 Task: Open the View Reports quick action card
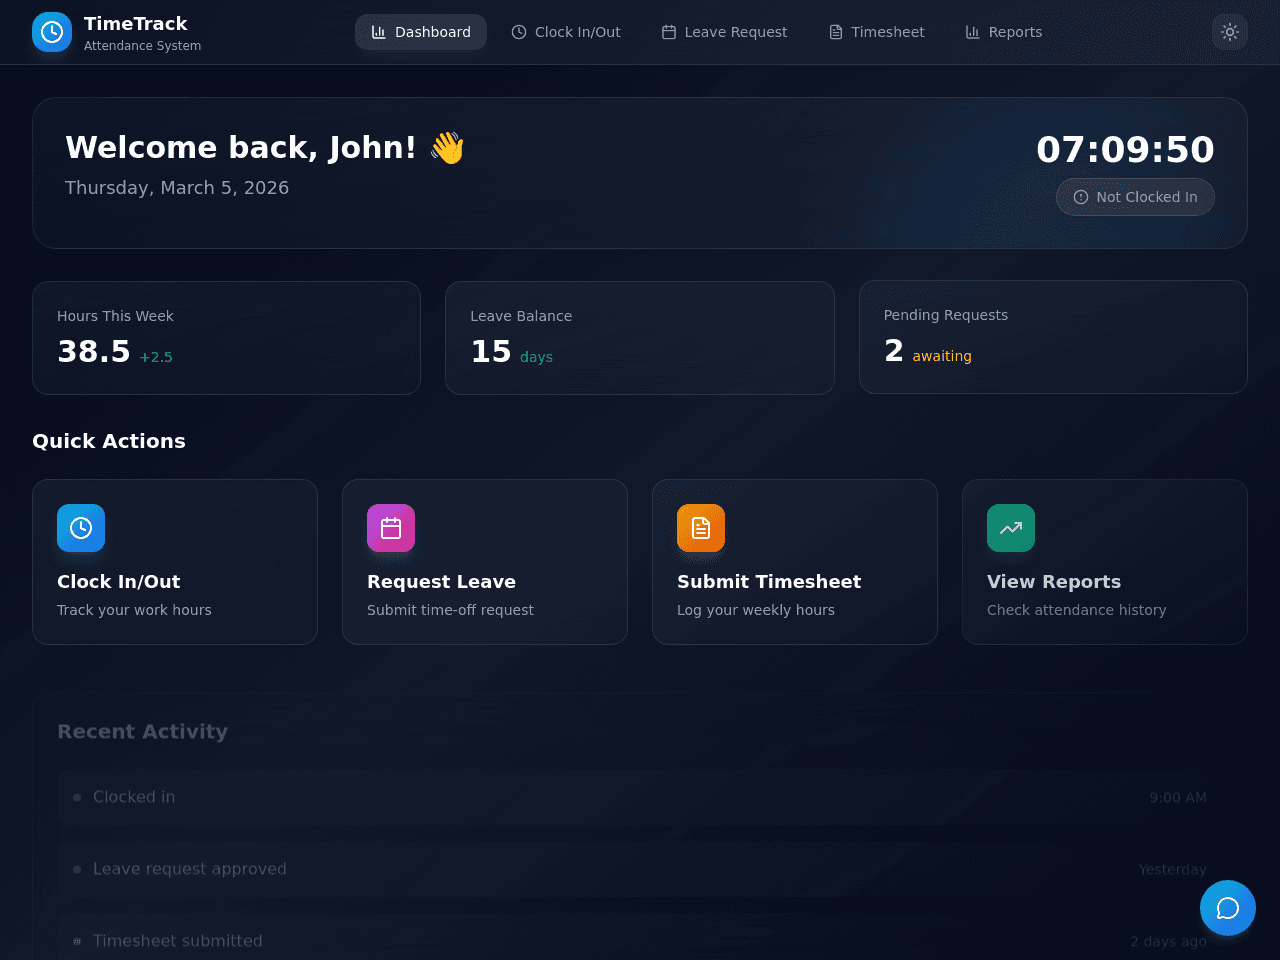[1105, 562]
